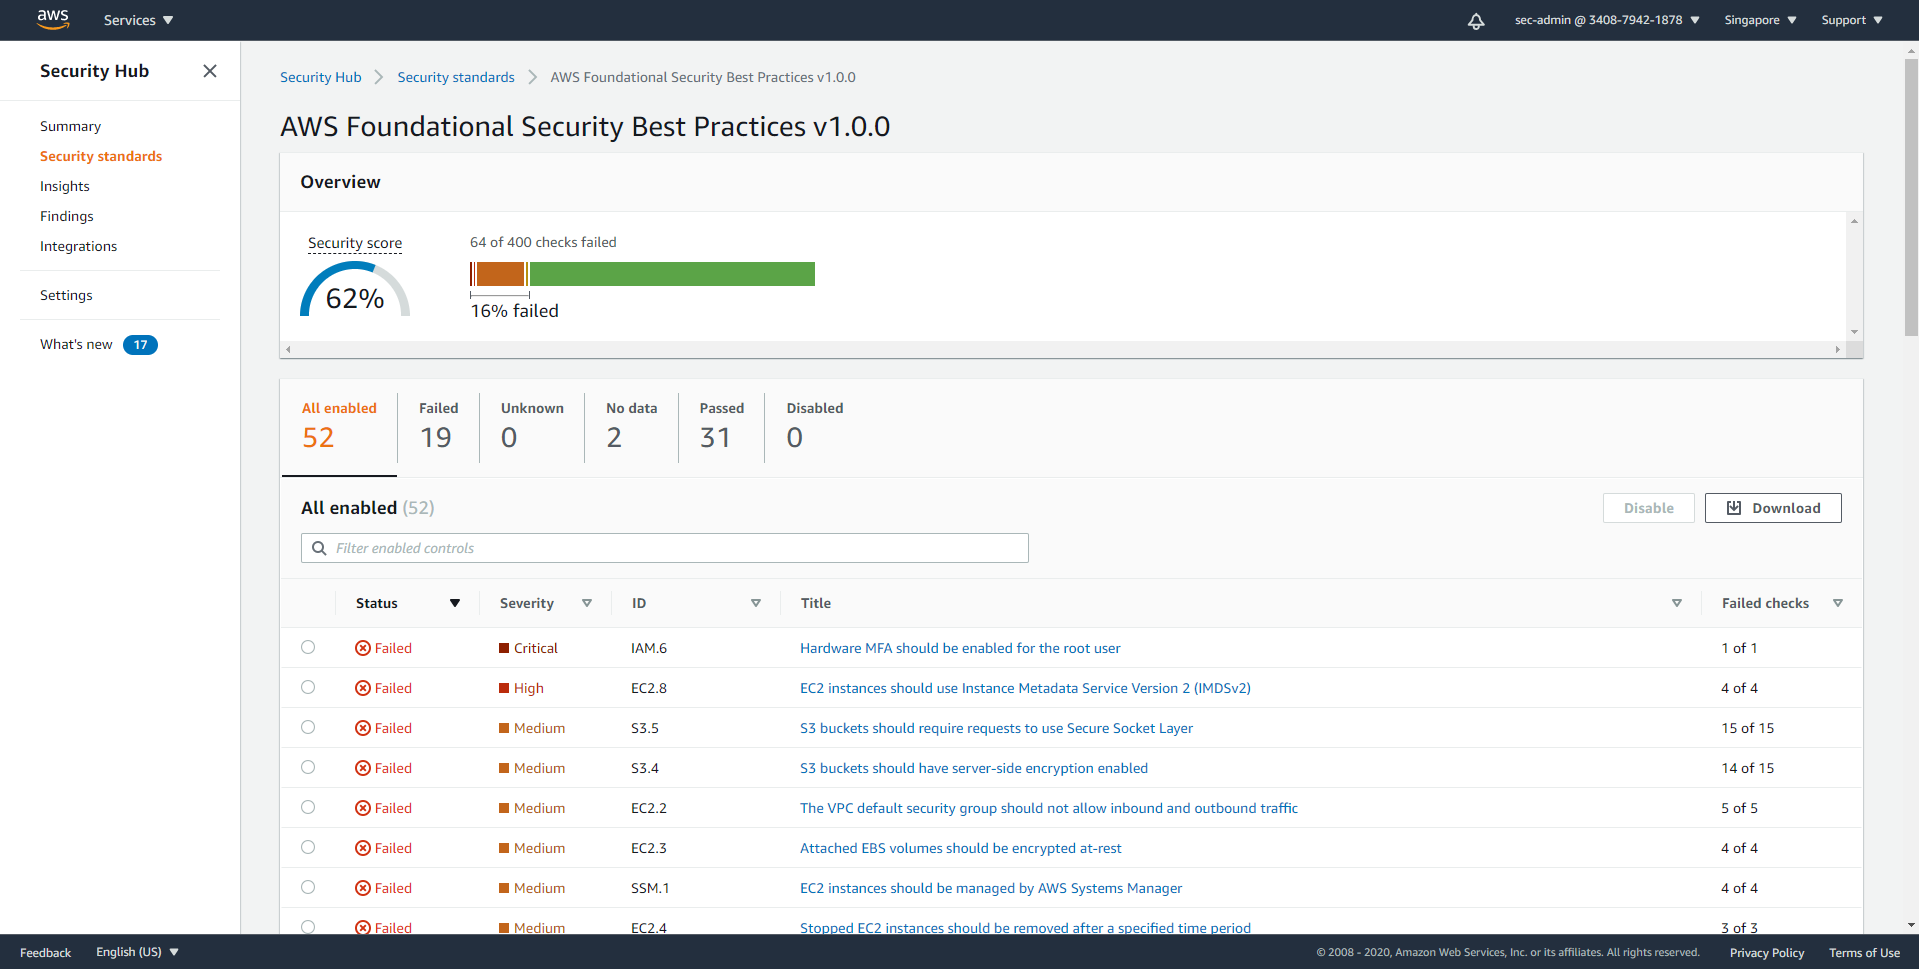Screen dimensions: 1919x969
Task: Click the orange failed segment of checks bar
Action: 500,274
